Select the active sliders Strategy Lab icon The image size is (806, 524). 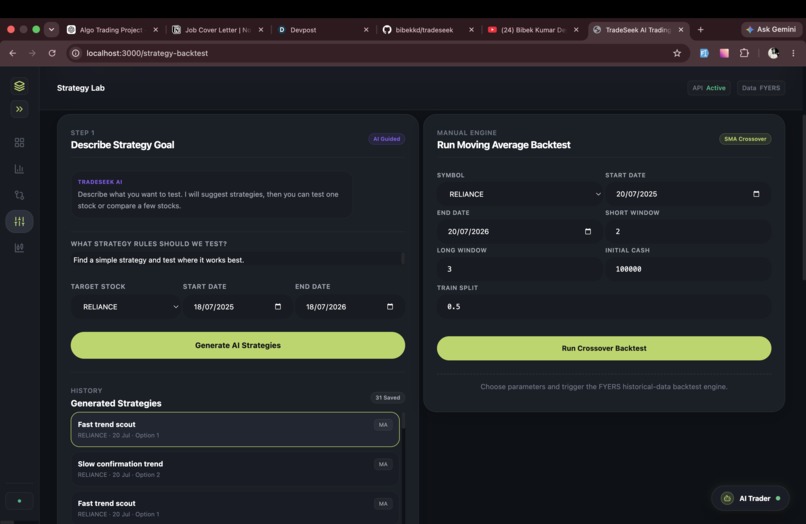point(20,221)
